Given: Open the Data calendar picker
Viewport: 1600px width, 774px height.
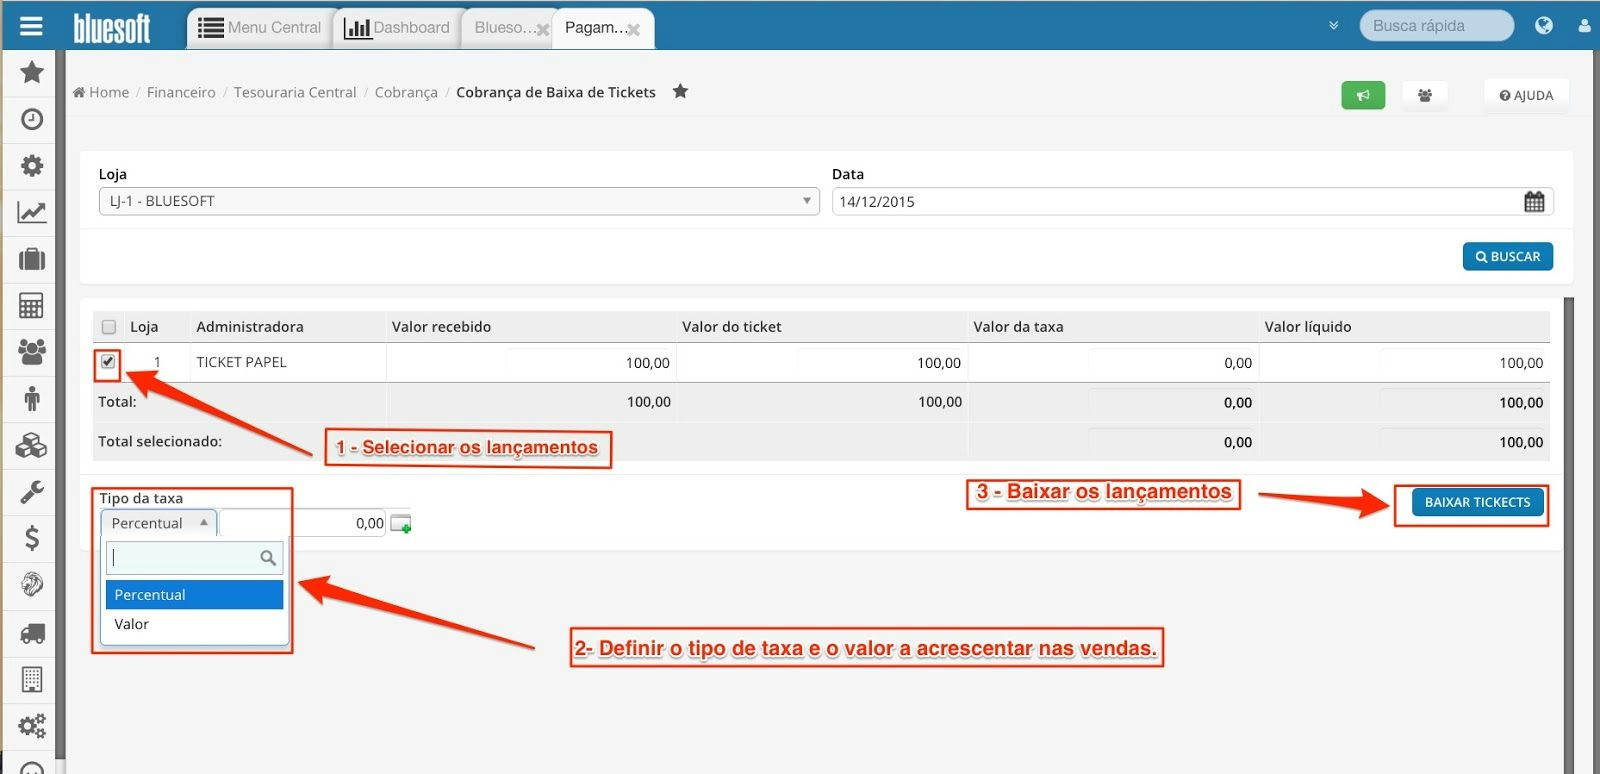Looking at the screenshot, I should pyautogui.click(x=1534, y=201).
